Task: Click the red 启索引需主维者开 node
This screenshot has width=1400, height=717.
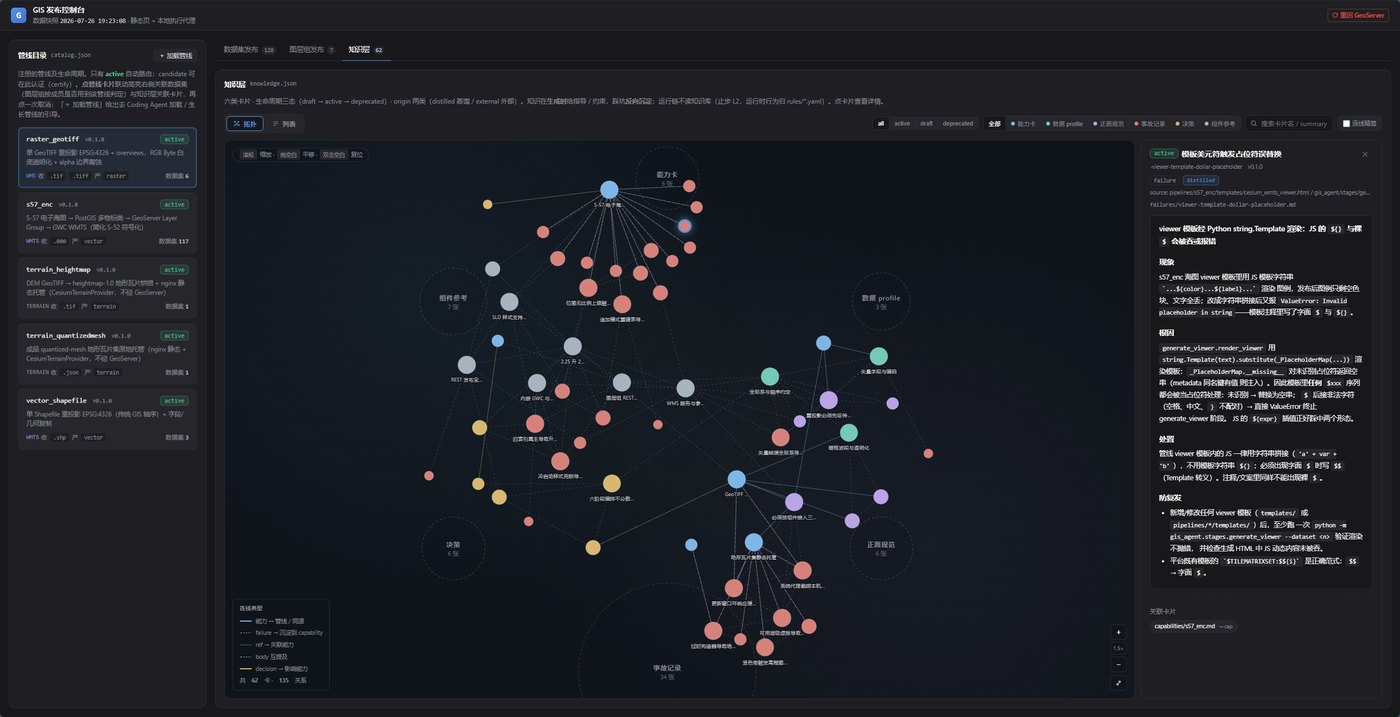Action: pos(535,424)
